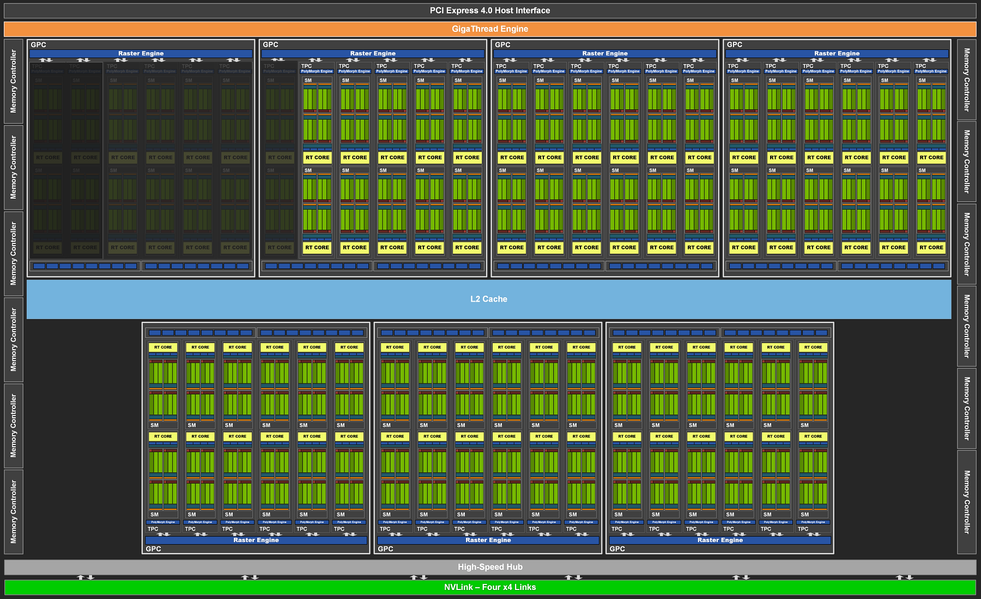
Task: Select the gray High-Speed Hub bar
Action: click(x=490, y=567)
